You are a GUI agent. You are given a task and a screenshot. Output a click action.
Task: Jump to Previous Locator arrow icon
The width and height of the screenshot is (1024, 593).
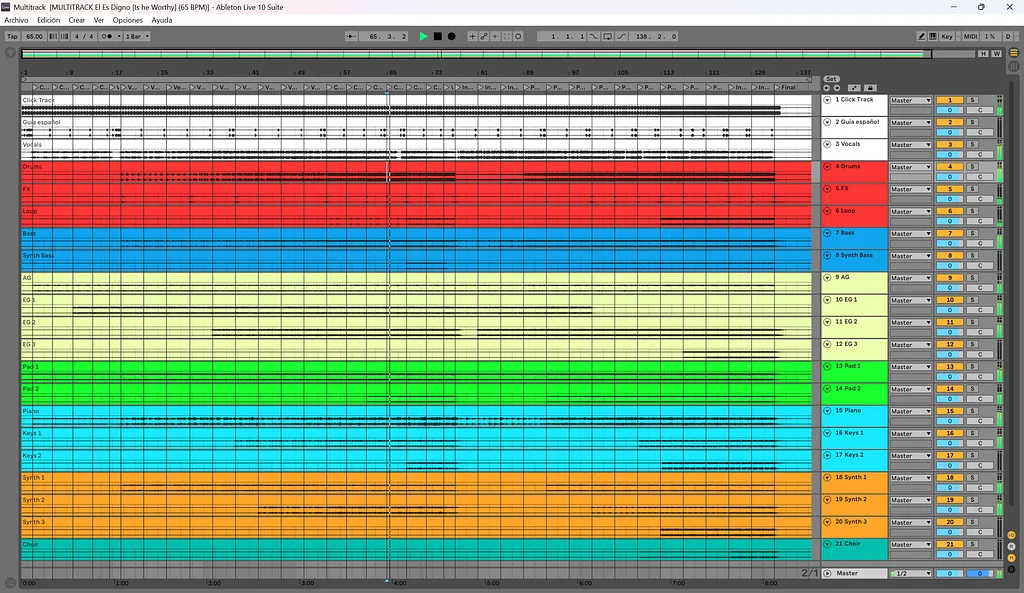click(827, 88)
